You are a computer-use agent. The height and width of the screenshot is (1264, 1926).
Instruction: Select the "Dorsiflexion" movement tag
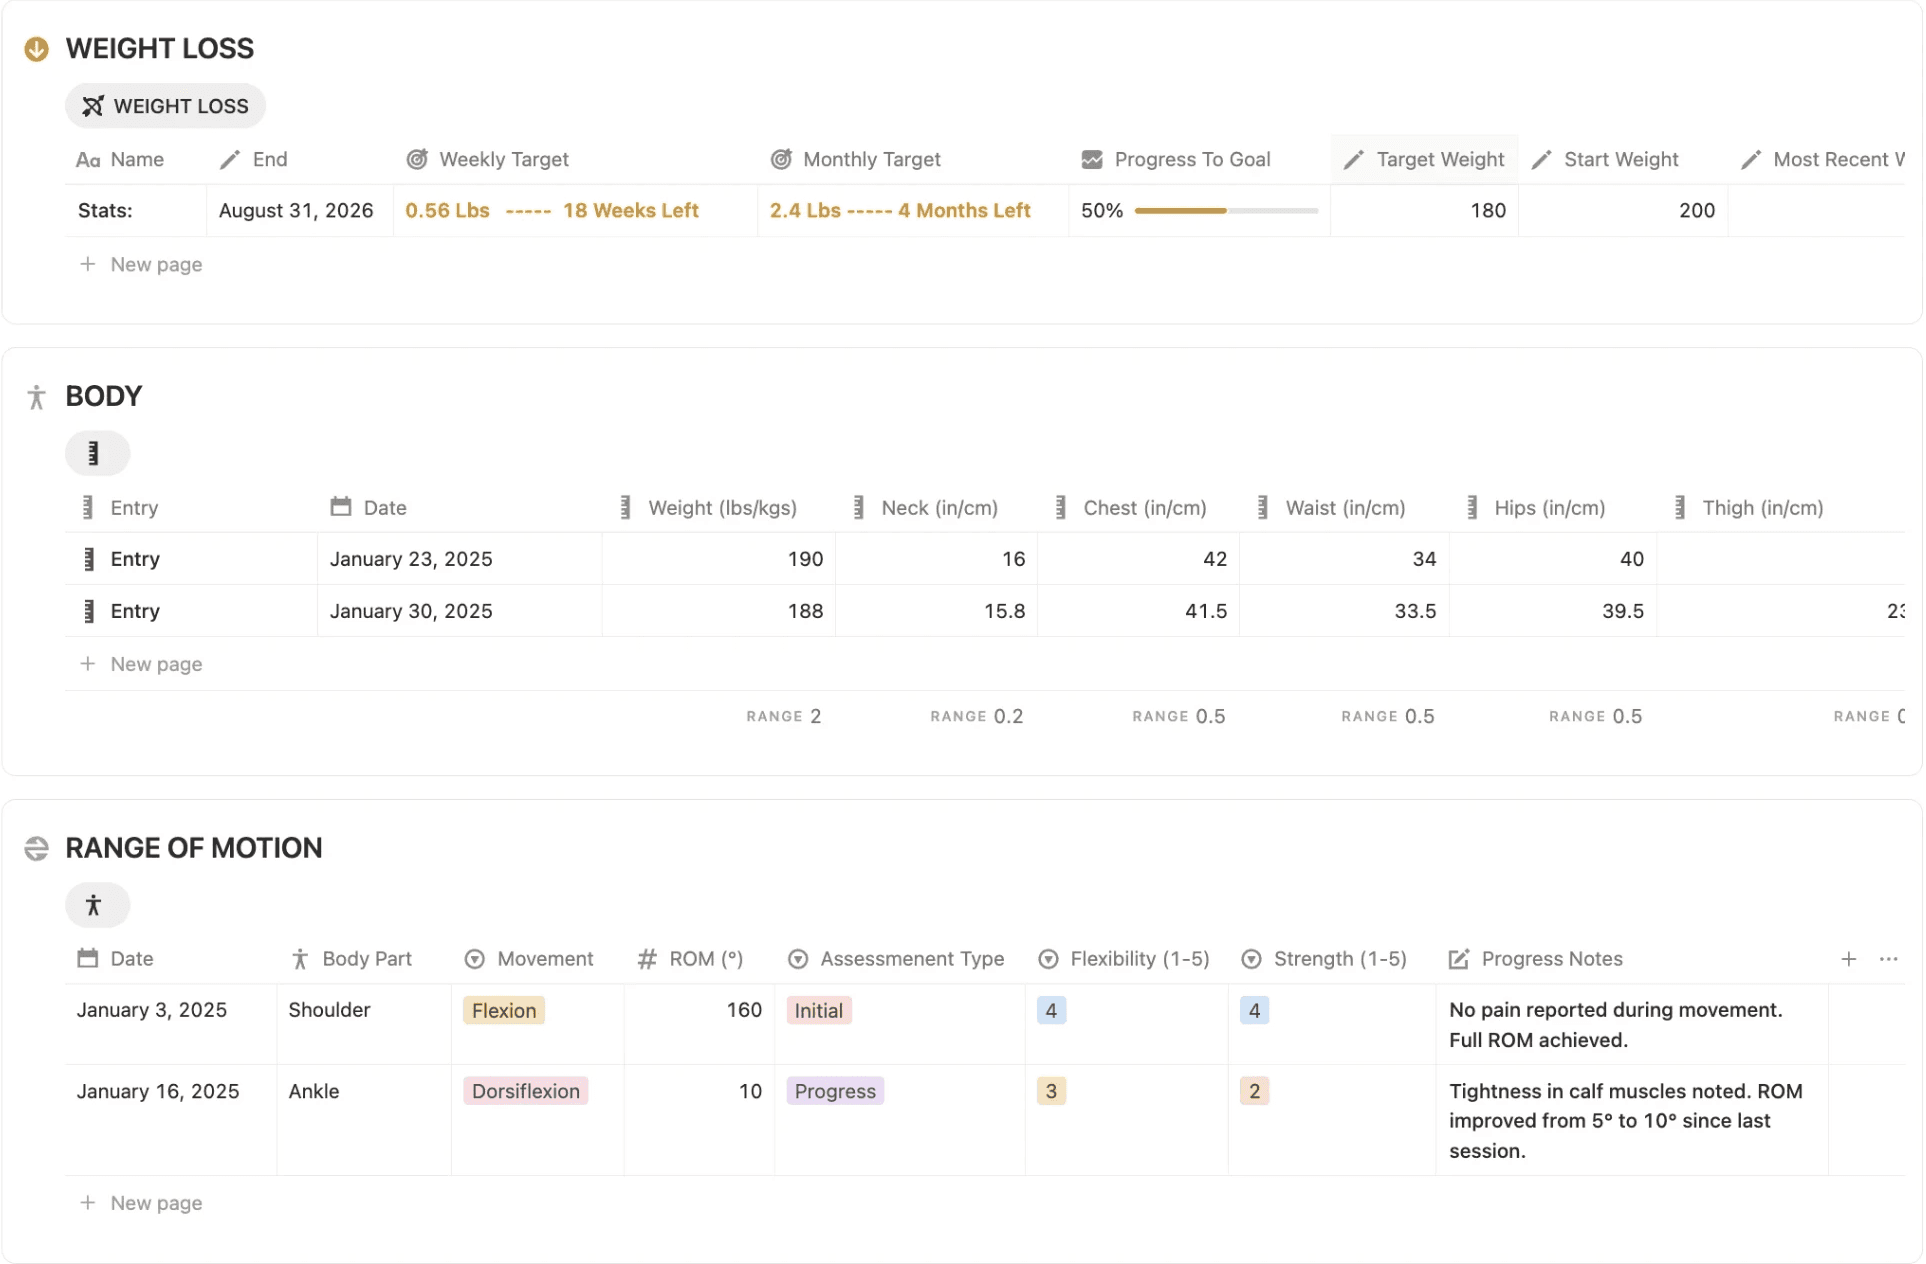[525, 1090]
